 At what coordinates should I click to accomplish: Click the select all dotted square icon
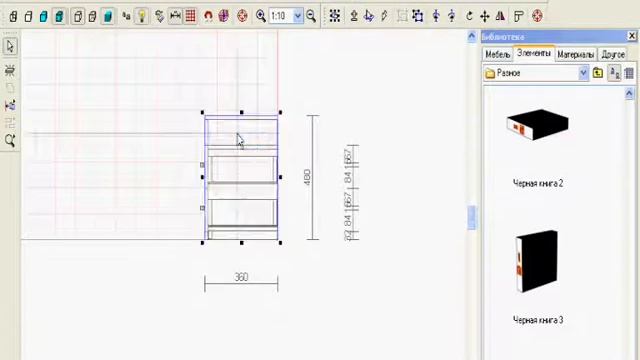coord(335,16)
